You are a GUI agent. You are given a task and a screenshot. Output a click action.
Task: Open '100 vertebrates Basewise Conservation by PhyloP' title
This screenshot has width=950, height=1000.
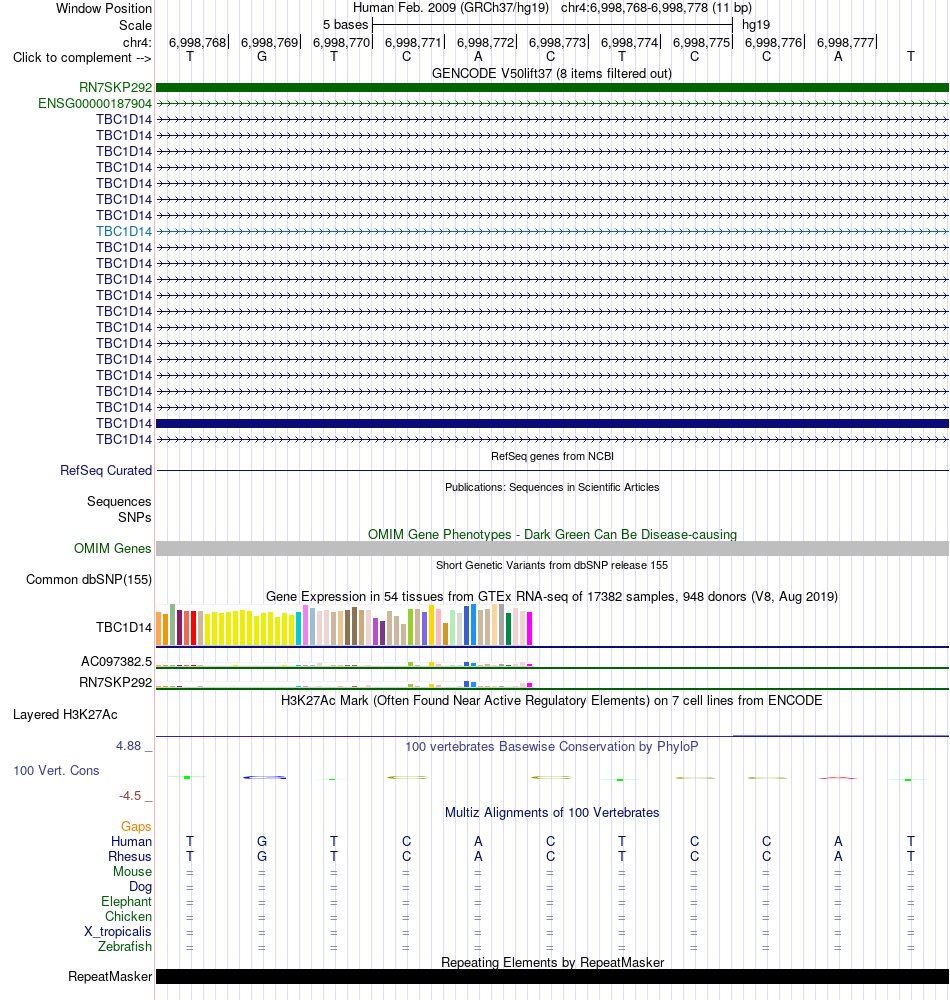[x=552, y=746]
